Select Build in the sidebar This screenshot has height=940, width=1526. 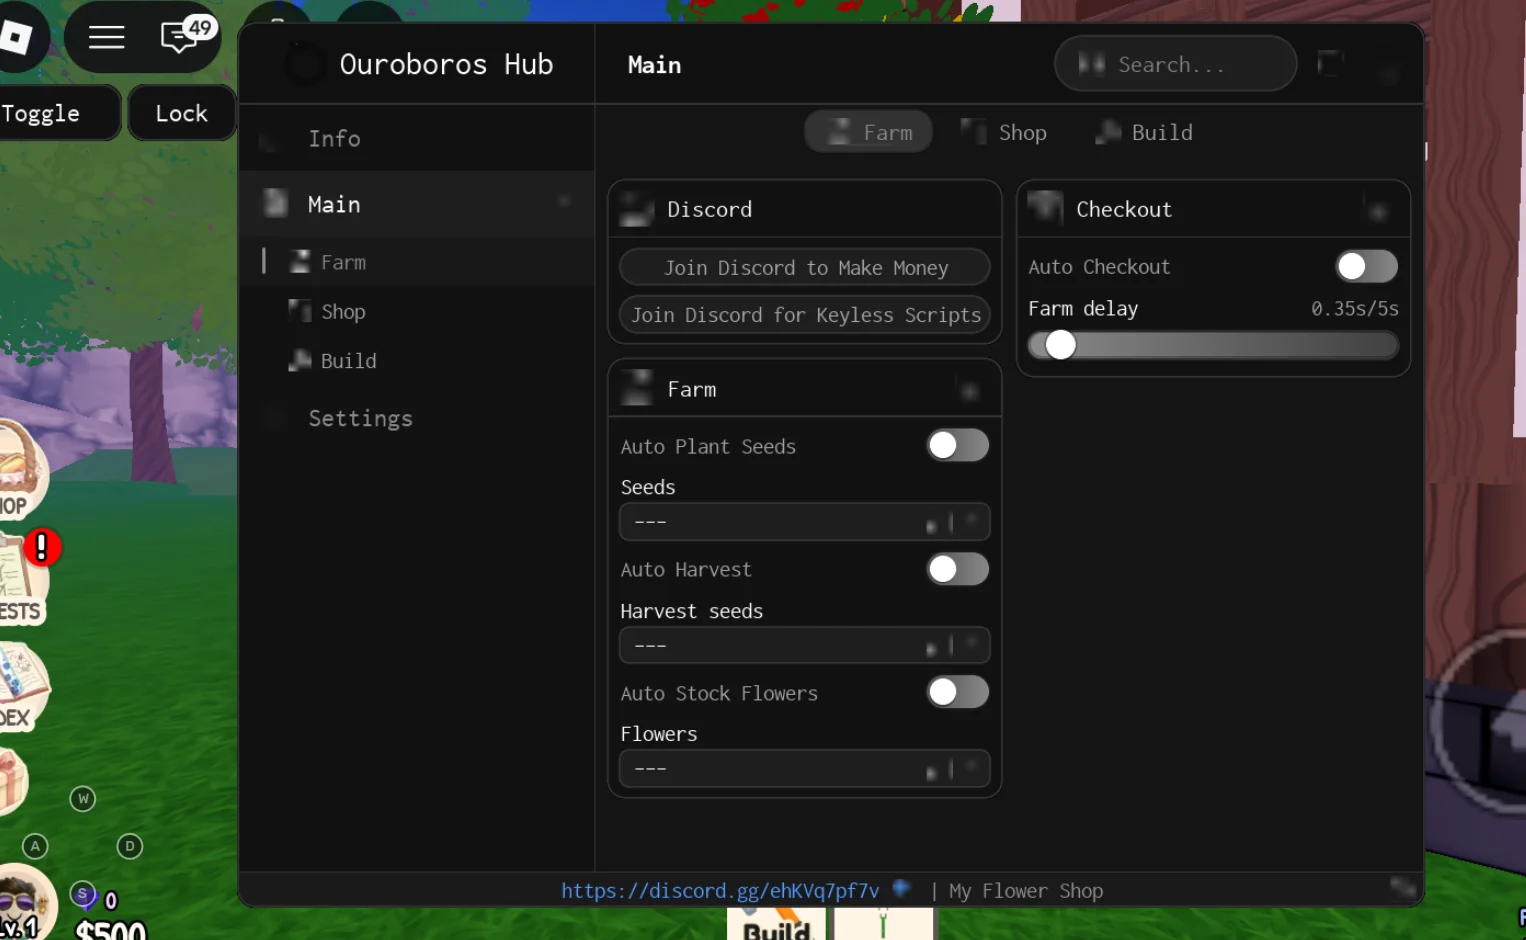(x=416, y=360)
